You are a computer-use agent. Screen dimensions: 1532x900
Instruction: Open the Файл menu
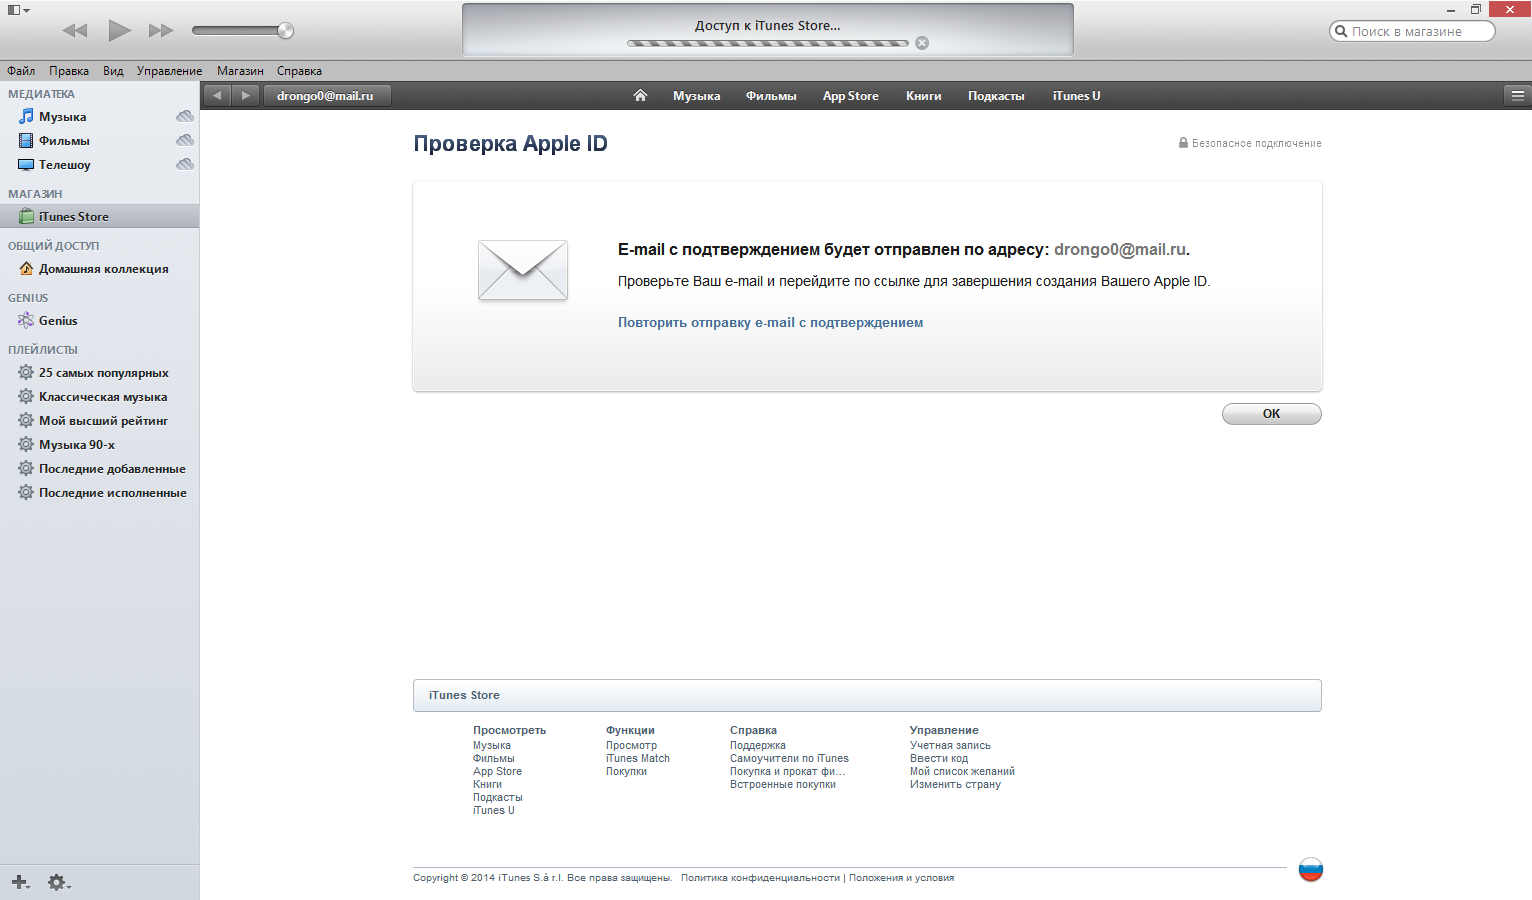click(x=21, y=71)
